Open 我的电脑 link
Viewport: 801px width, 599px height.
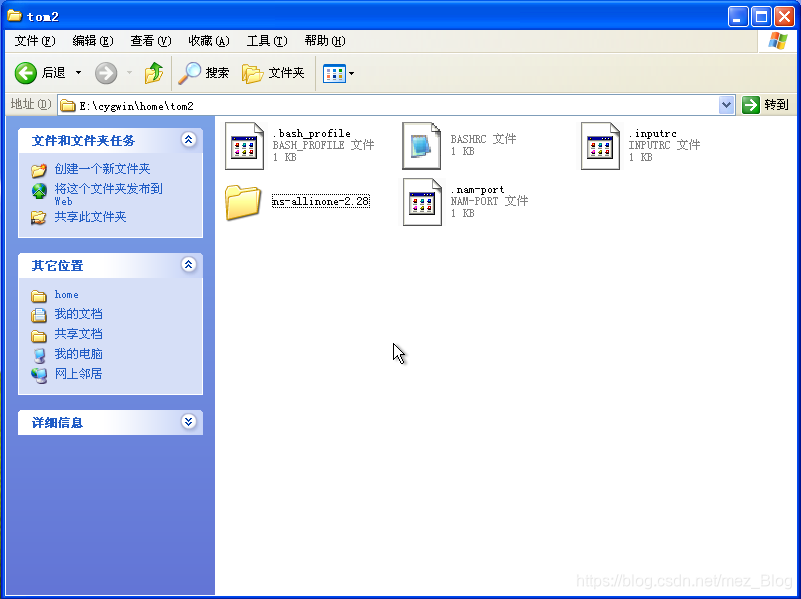[78, 354]
